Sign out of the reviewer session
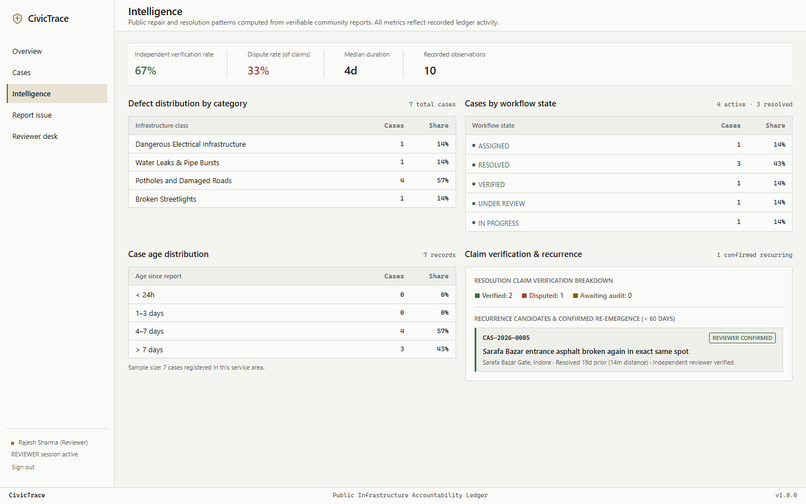Viewport: 806px width, 504px height. pyautogui.click(x=23, y=467)
